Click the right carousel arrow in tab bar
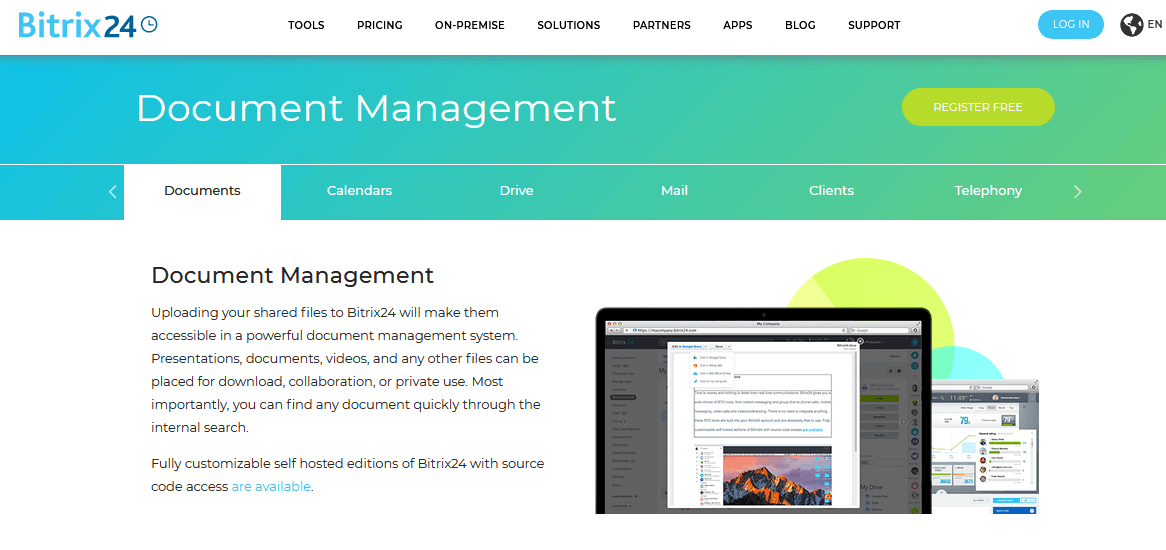The height and width of the screenshot is (550, 1166). (x=1078, y=192)
